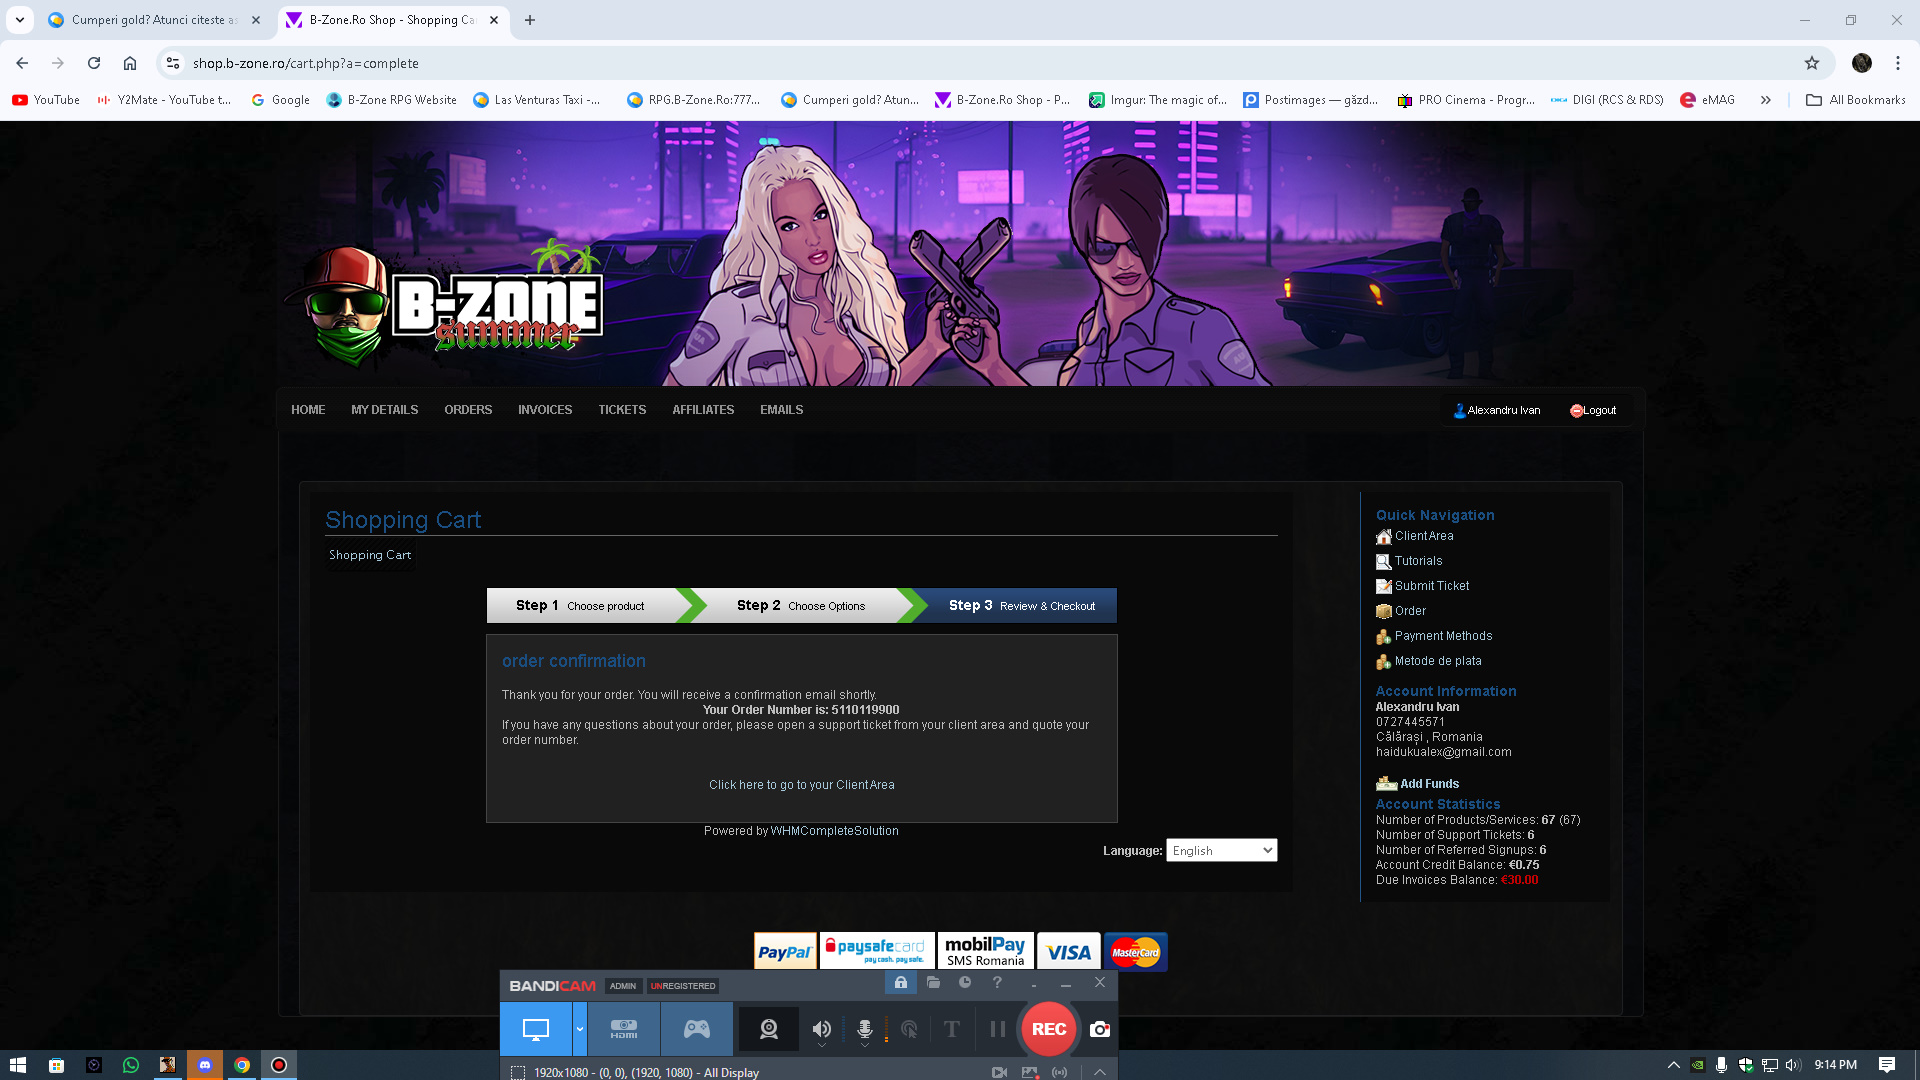The image size is (1920, 1080).
Task: Open Bandicam help question mark
Action: click(x=997, y=983)
